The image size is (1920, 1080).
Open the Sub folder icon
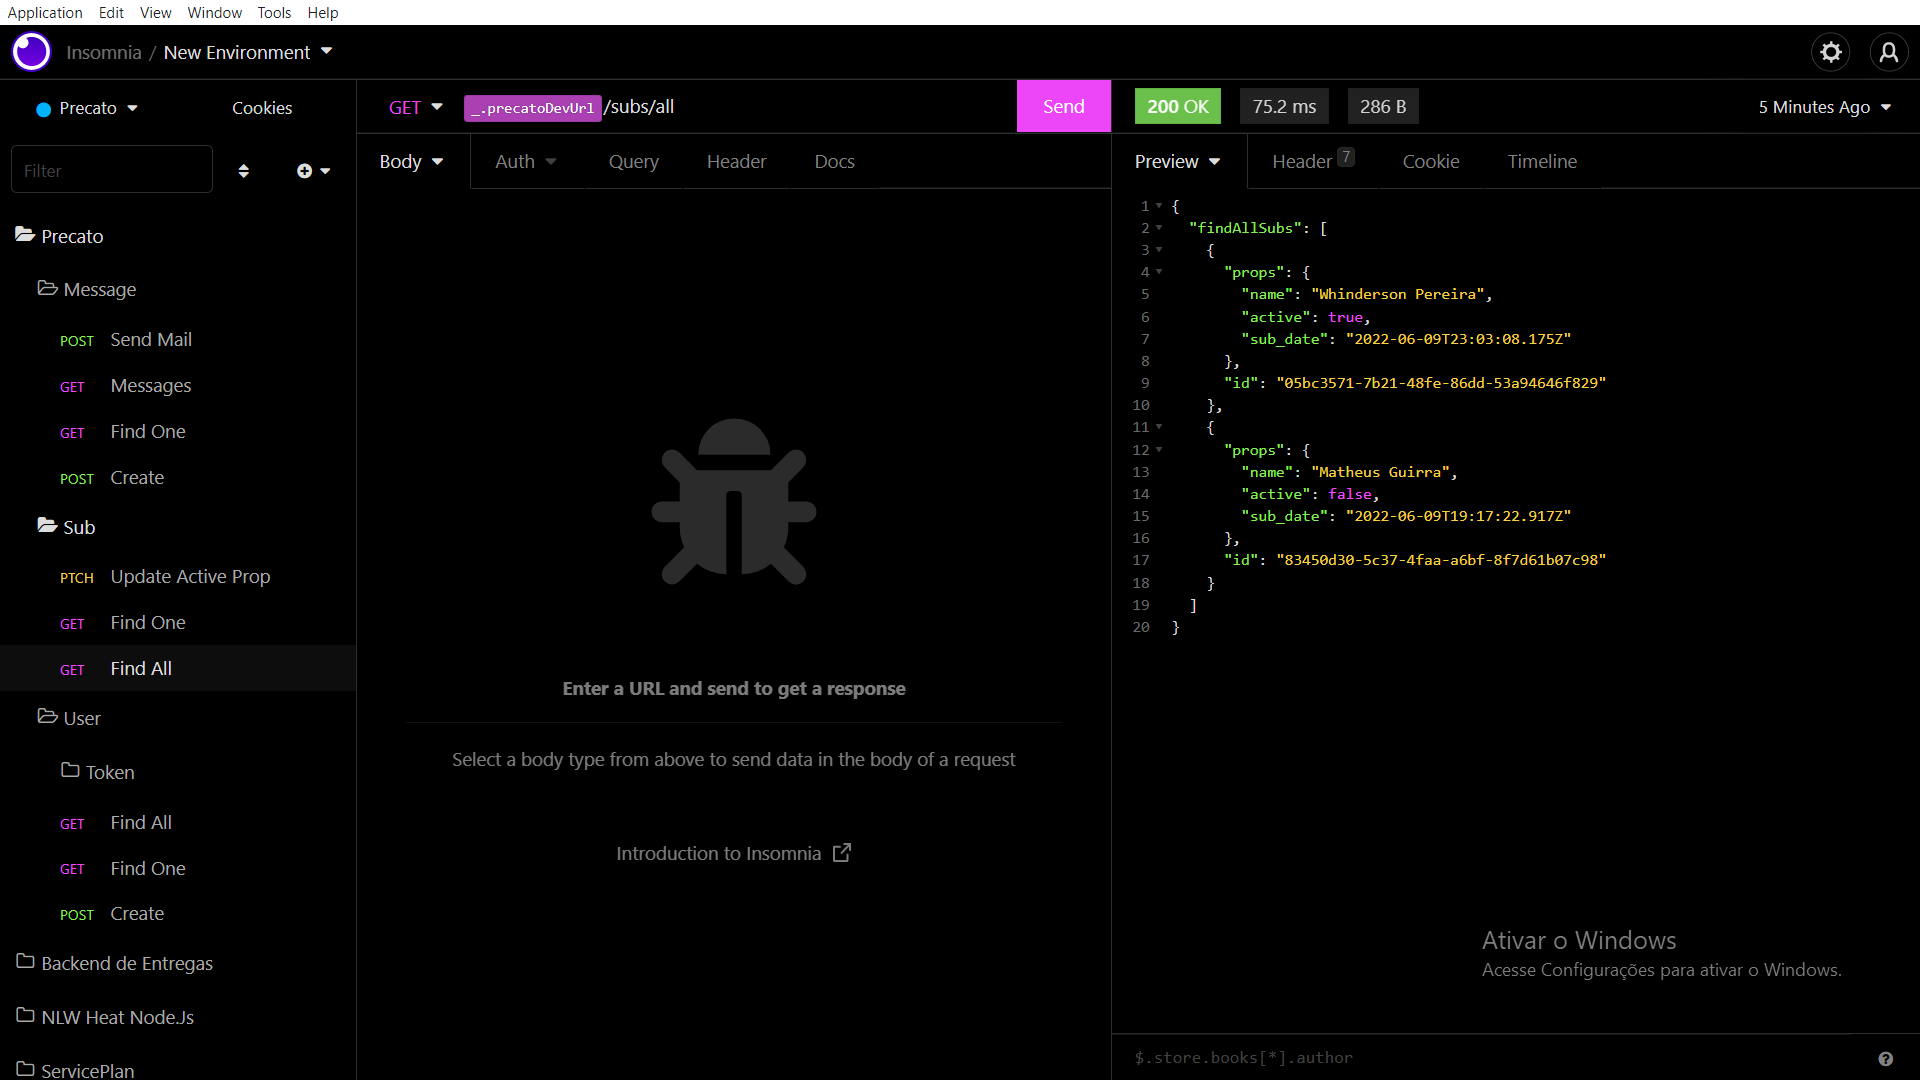pyautogui.click(x=47, y=526)
